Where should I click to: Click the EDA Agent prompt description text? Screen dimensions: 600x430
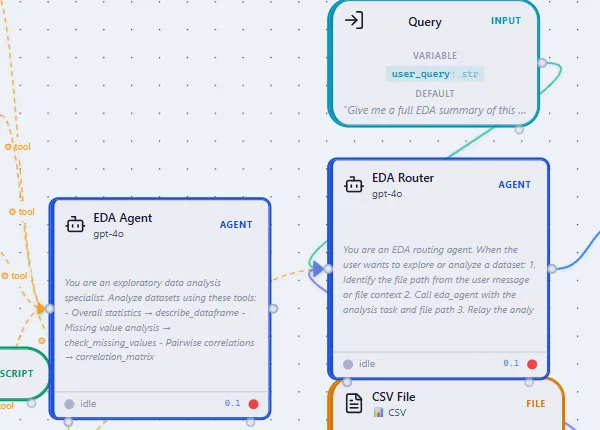tap(160, 319)
